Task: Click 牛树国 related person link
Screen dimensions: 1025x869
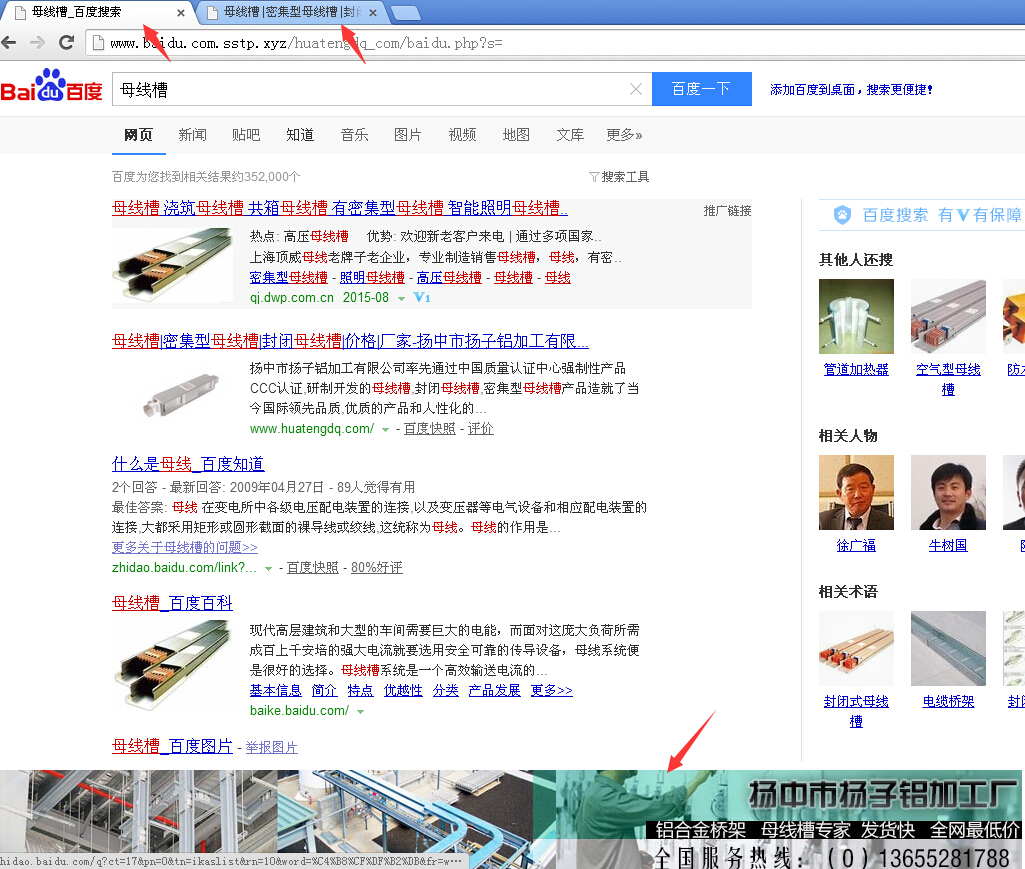Action: 948,545
